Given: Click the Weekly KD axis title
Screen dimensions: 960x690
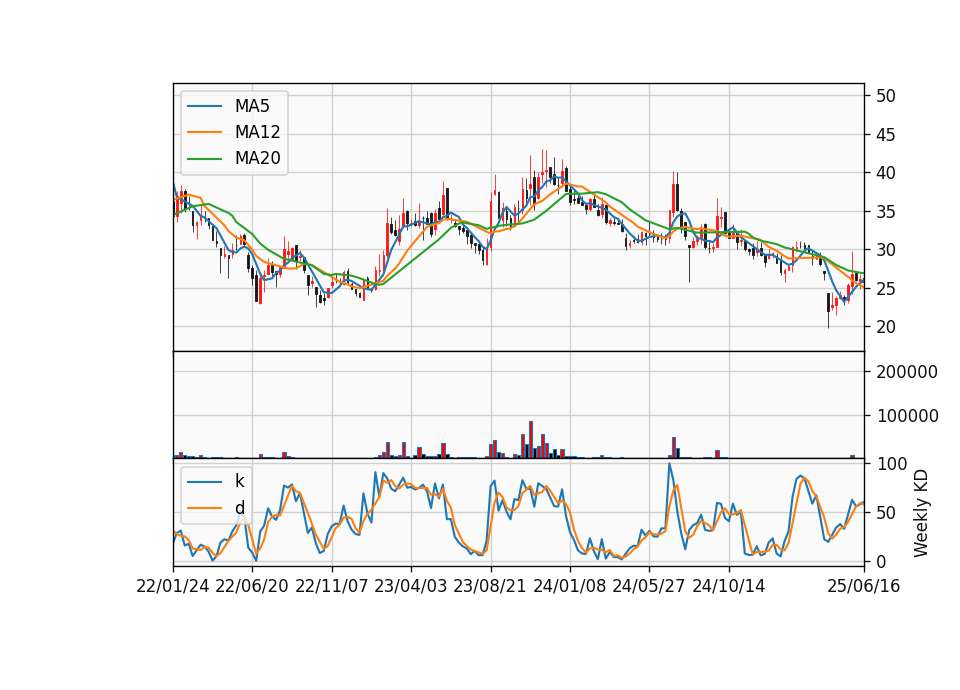Looking at the screenshot, I should pos(921,513).
